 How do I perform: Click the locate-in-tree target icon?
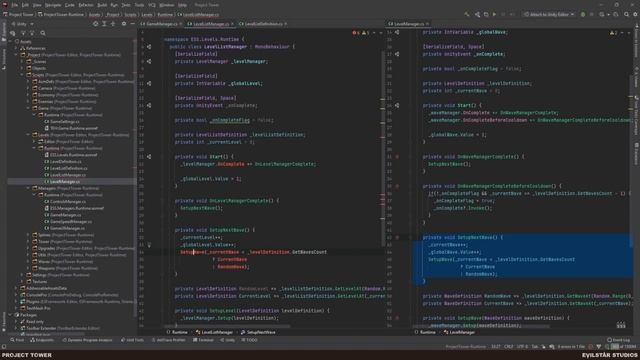[x=96, y=24]
